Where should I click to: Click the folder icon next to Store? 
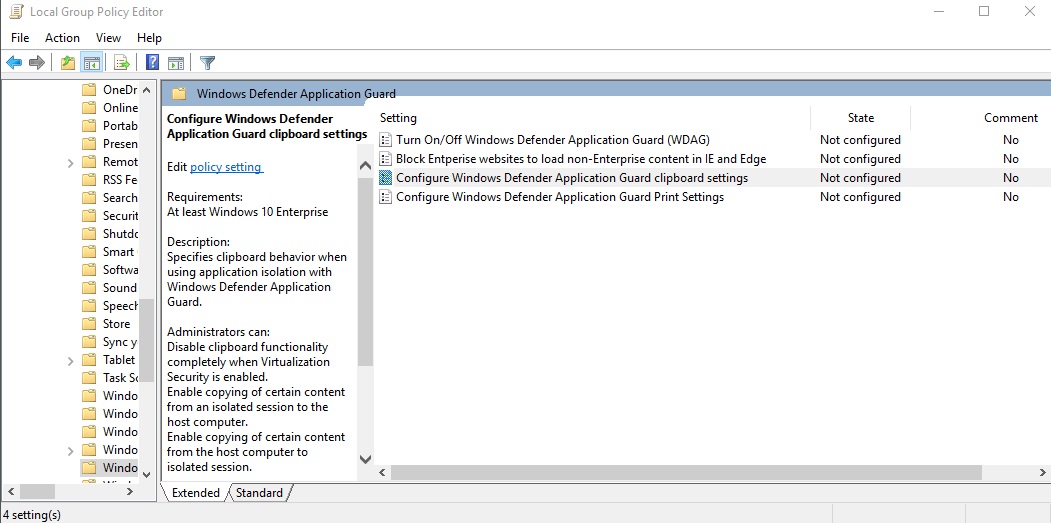click(x=89, y=323)
